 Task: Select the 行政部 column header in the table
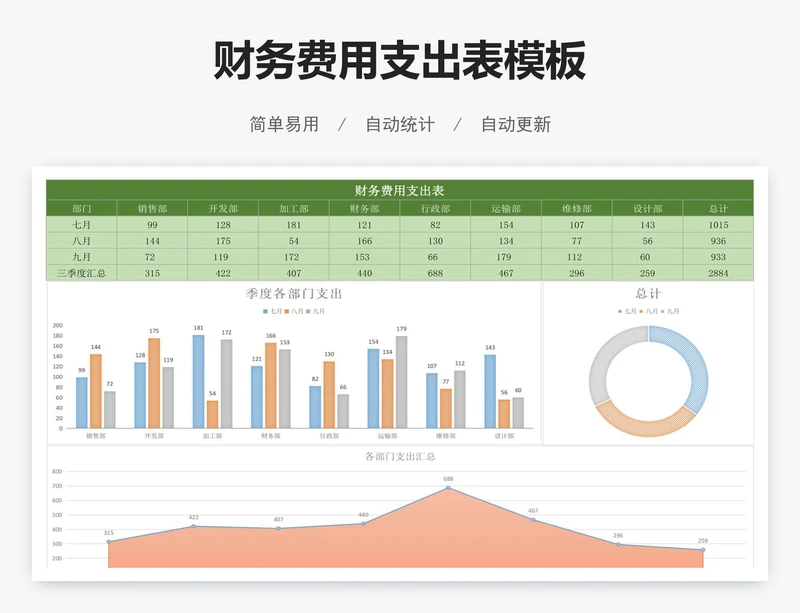coord(435,208)
